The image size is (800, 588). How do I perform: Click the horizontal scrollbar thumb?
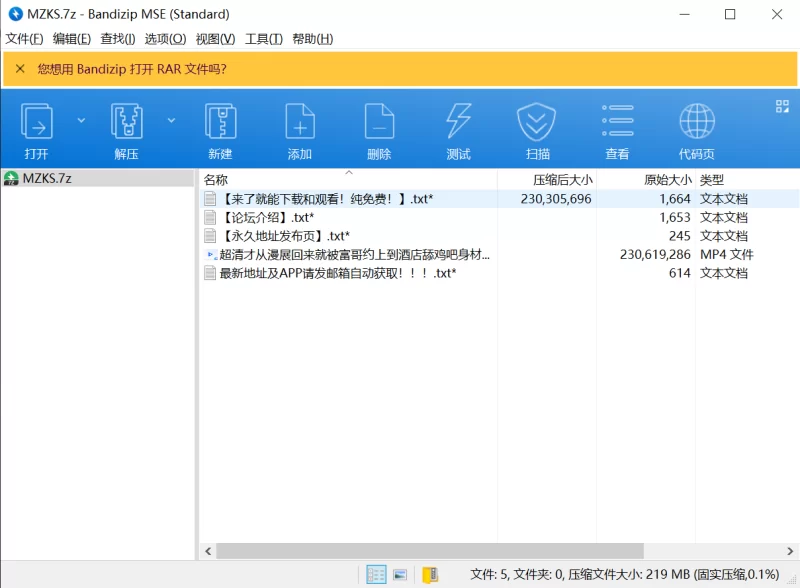[430, 551]
